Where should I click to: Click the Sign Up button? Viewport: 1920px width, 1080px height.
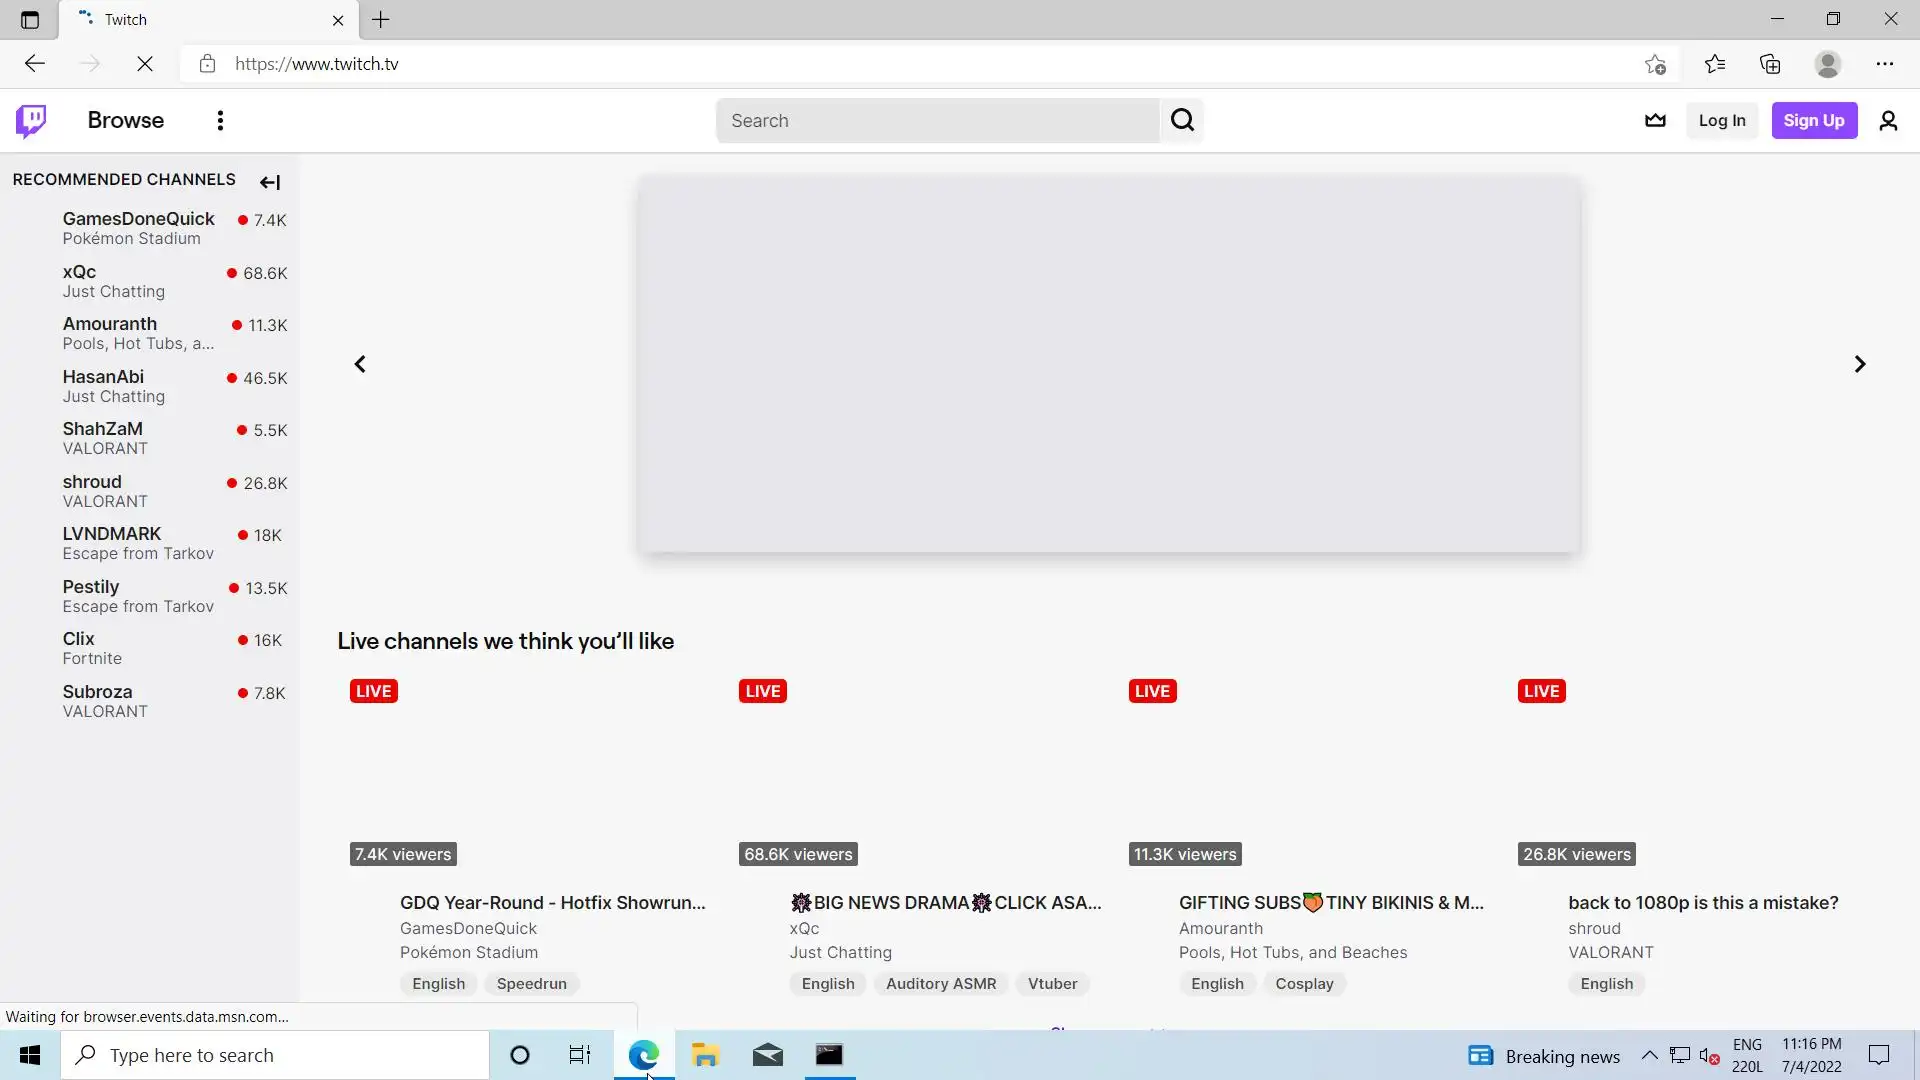[1813, 121]
